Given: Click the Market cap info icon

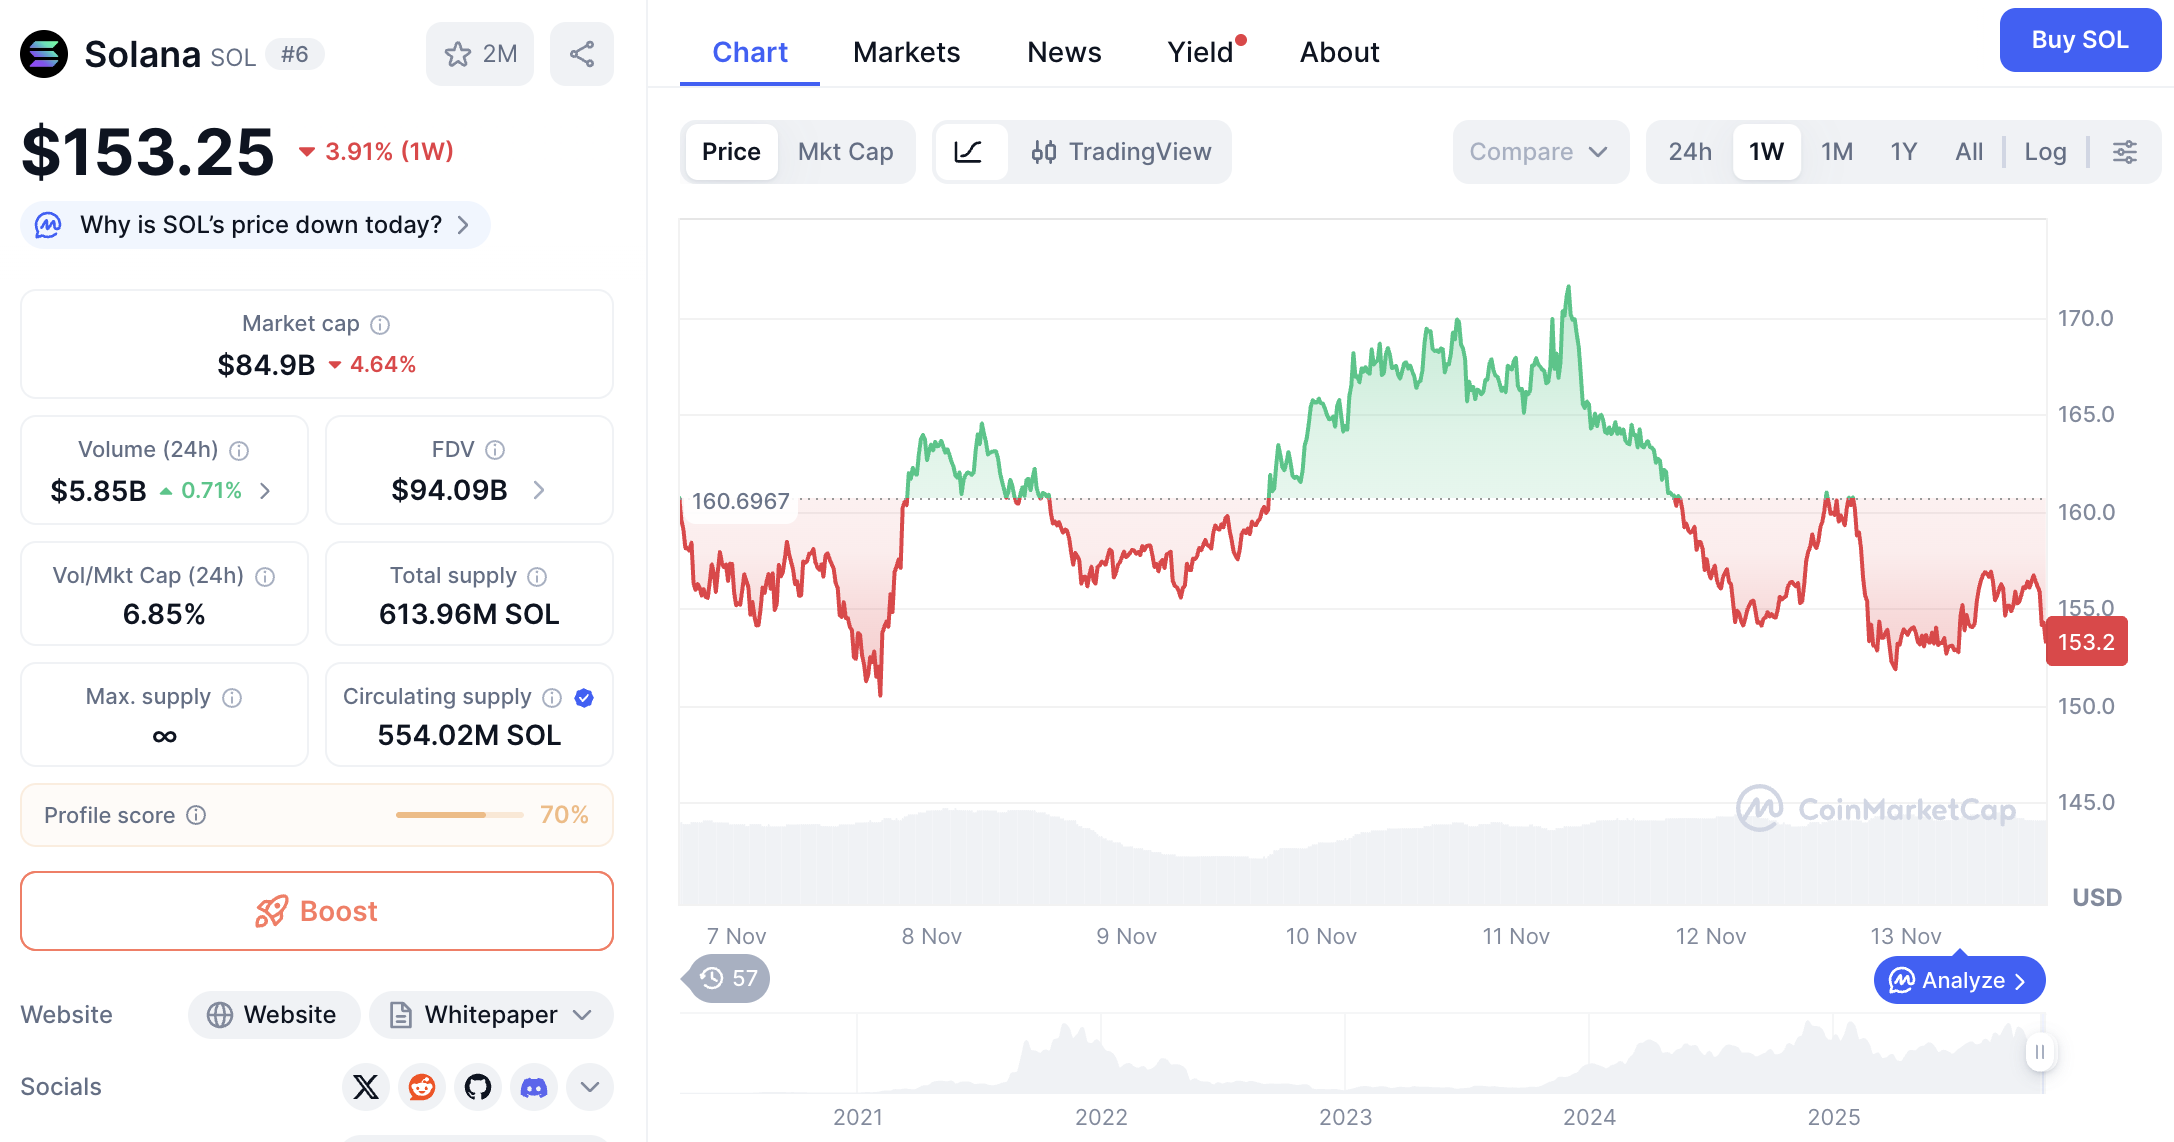Looking at the screenshot, I should 380,324.
